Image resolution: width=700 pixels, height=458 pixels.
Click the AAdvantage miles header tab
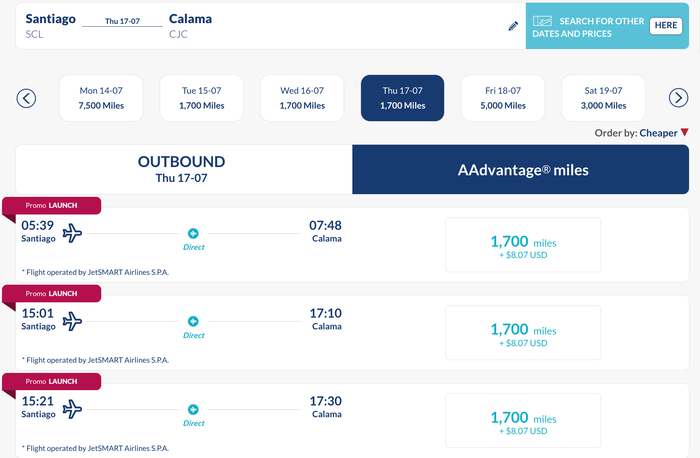pyautogui.click(x=521, y=170)
